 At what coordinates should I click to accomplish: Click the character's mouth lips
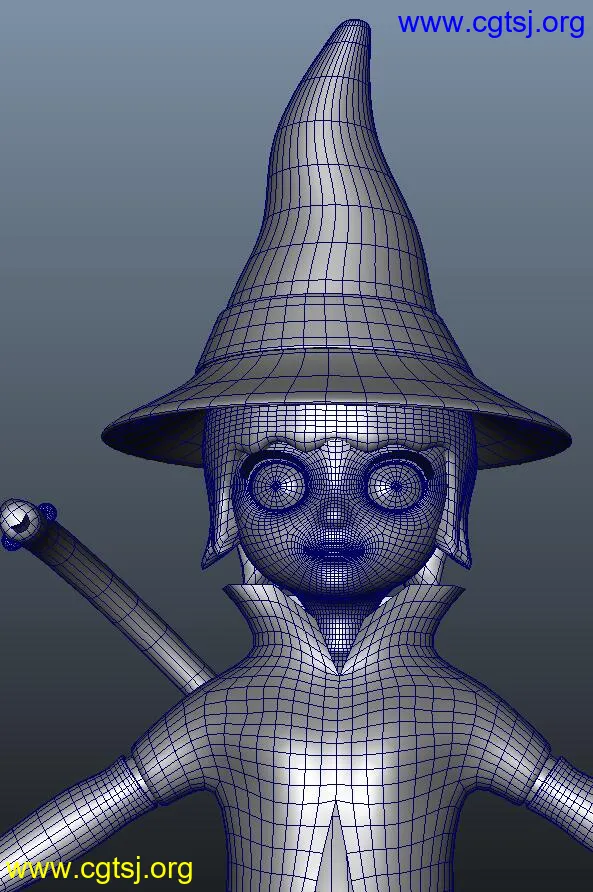(333, 551)
